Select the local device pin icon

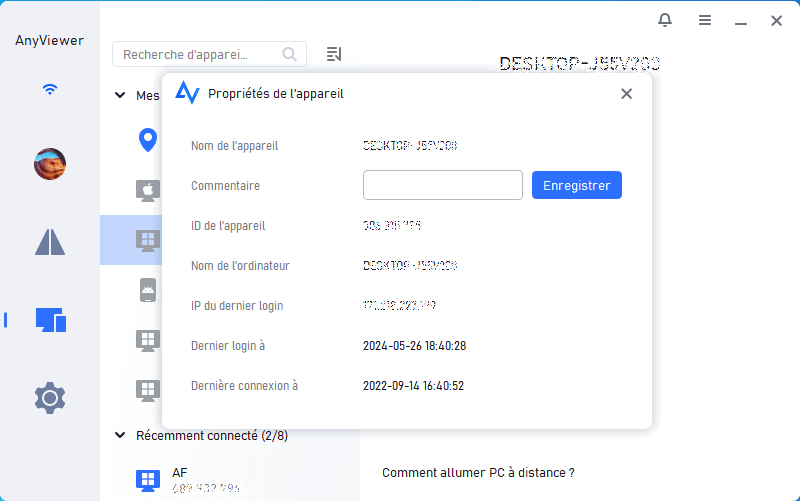[148, 140]
